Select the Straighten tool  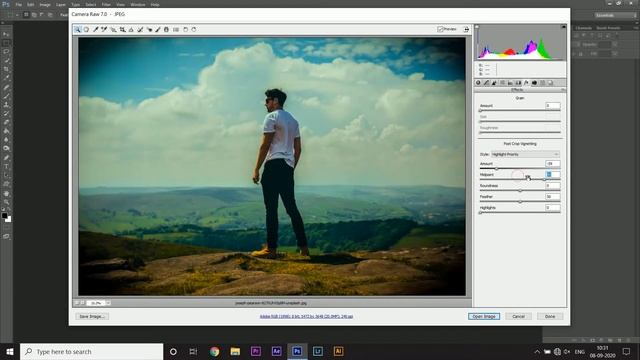click(x=131, y=29)
